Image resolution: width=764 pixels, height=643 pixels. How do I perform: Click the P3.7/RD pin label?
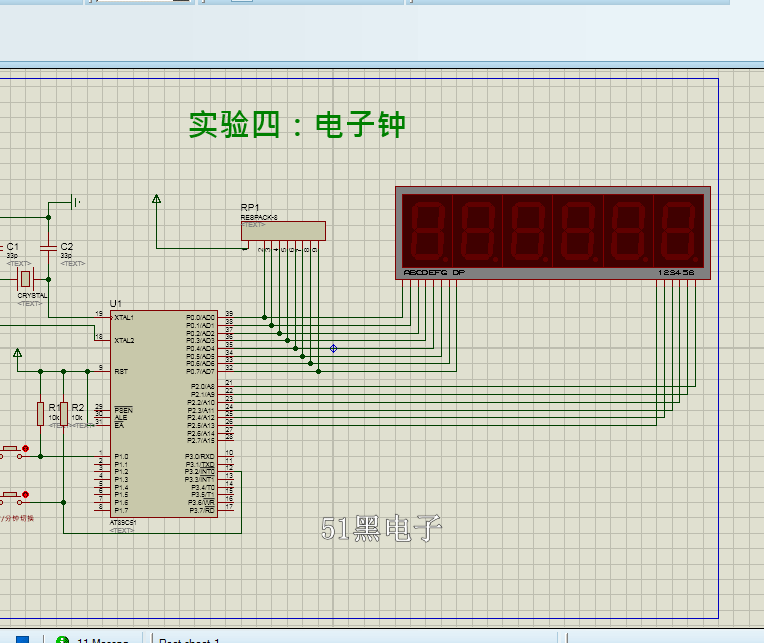(x=202, y=510)
